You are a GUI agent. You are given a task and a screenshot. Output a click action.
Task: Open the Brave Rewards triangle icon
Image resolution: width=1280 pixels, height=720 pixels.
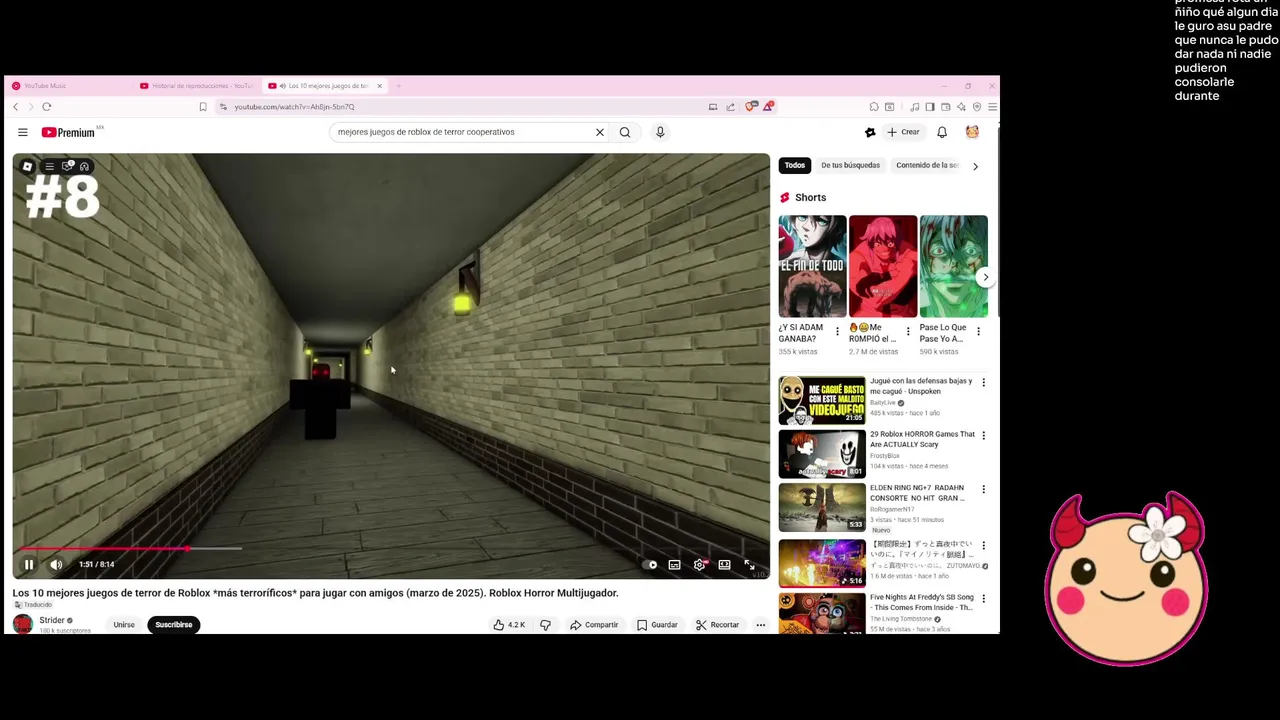click(x=768, y=107)
